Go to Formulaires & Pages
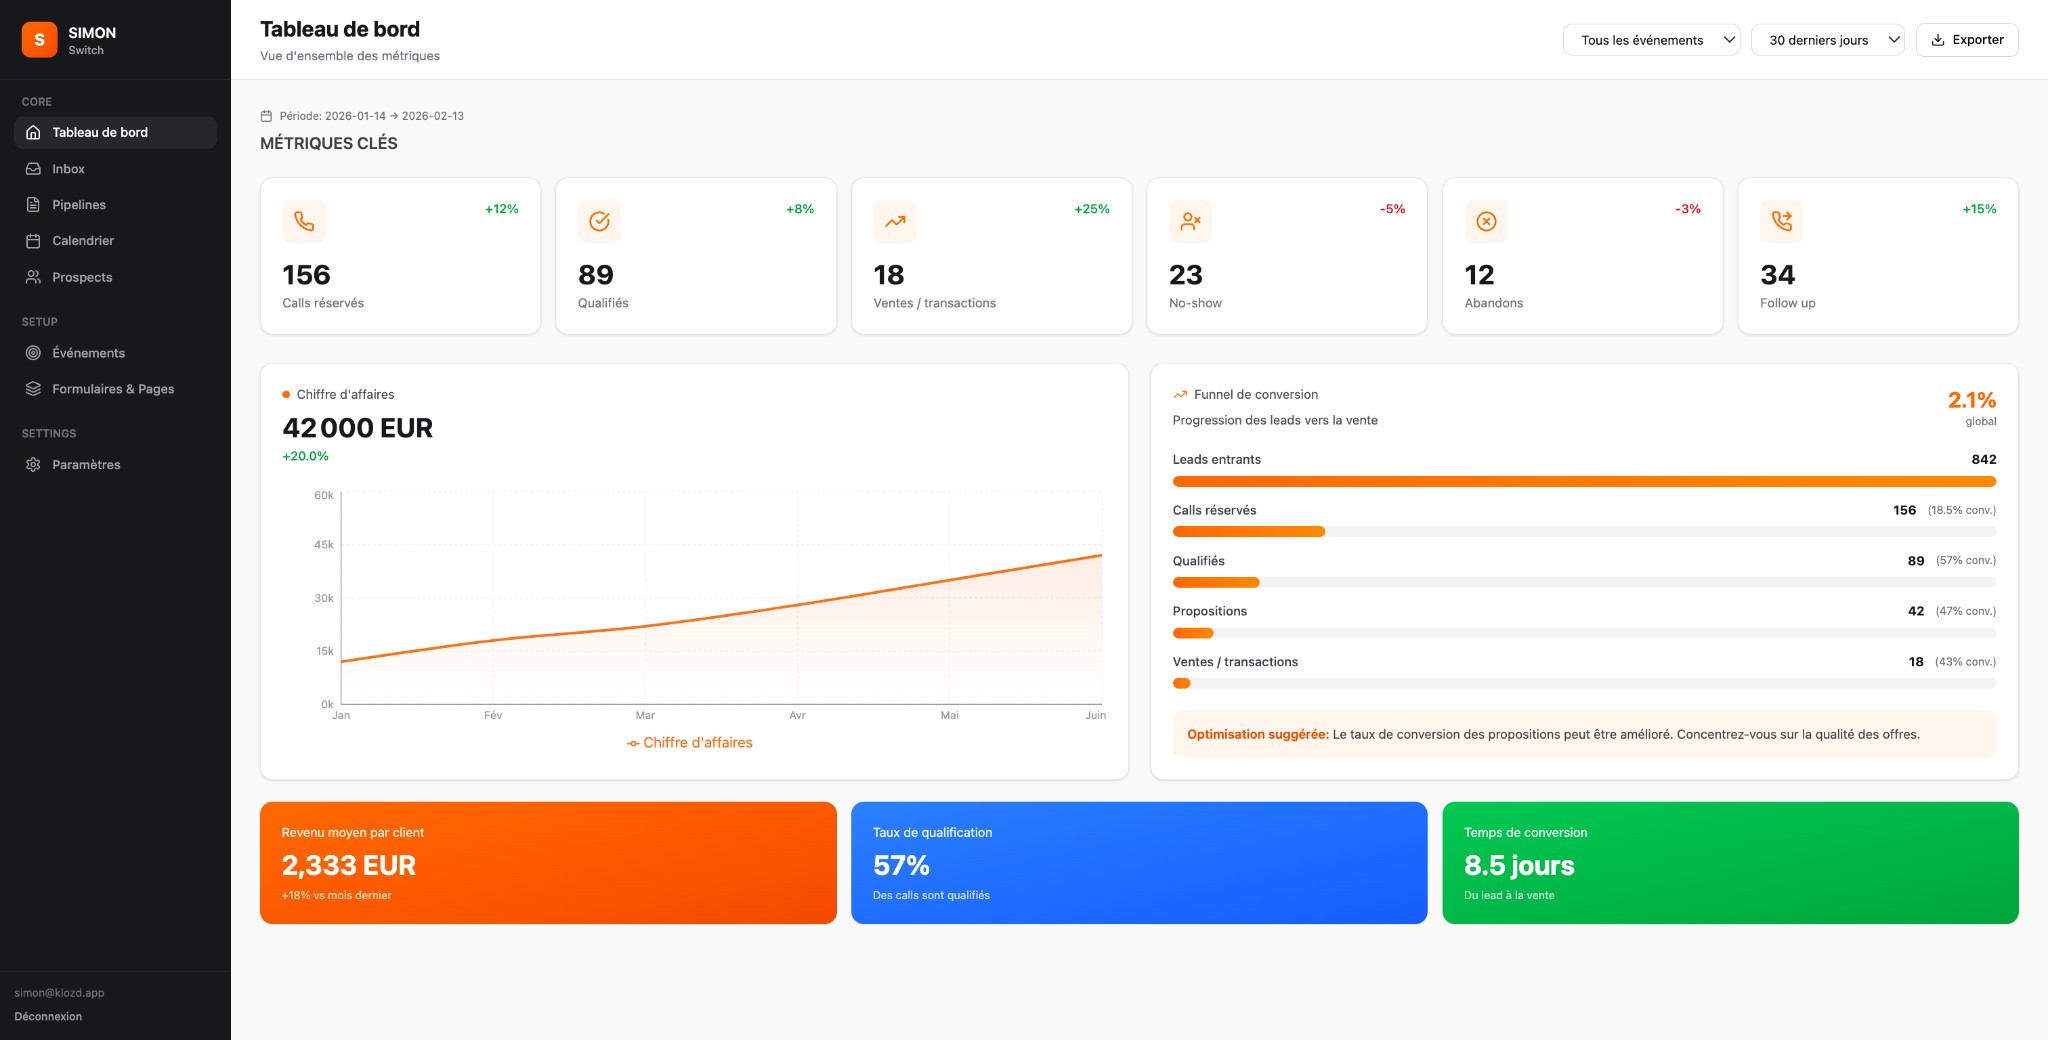Image resolution: width=2048 pixels, height=1040 pixels. point(113,388)
